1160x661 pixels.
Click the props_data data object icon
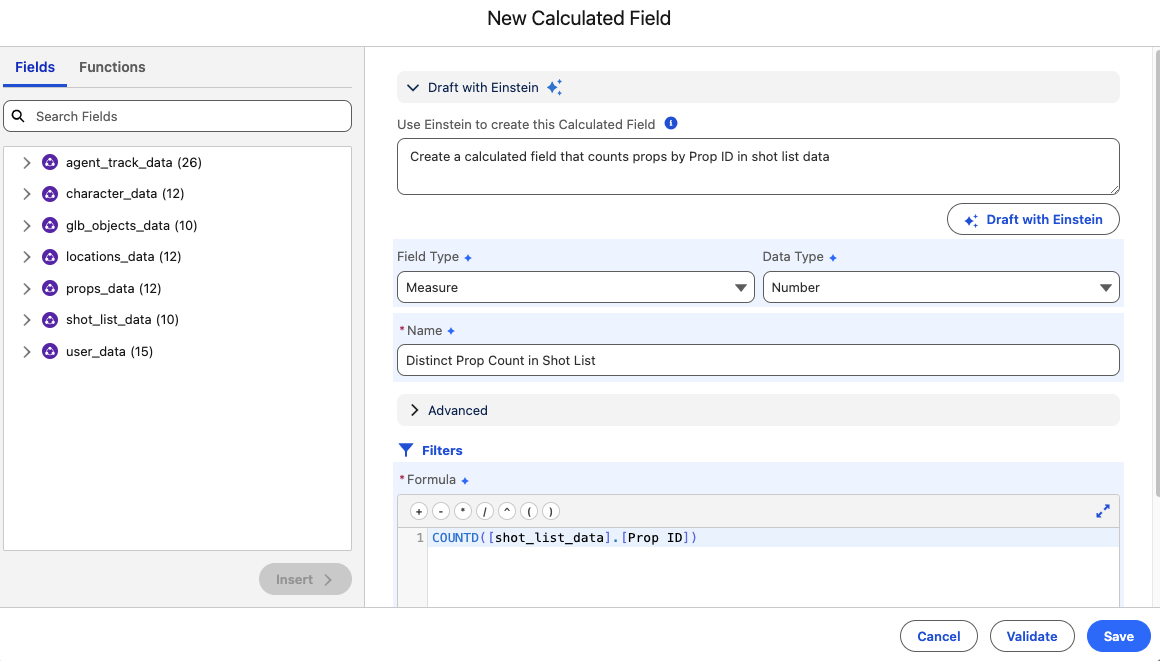coord(50,289)
